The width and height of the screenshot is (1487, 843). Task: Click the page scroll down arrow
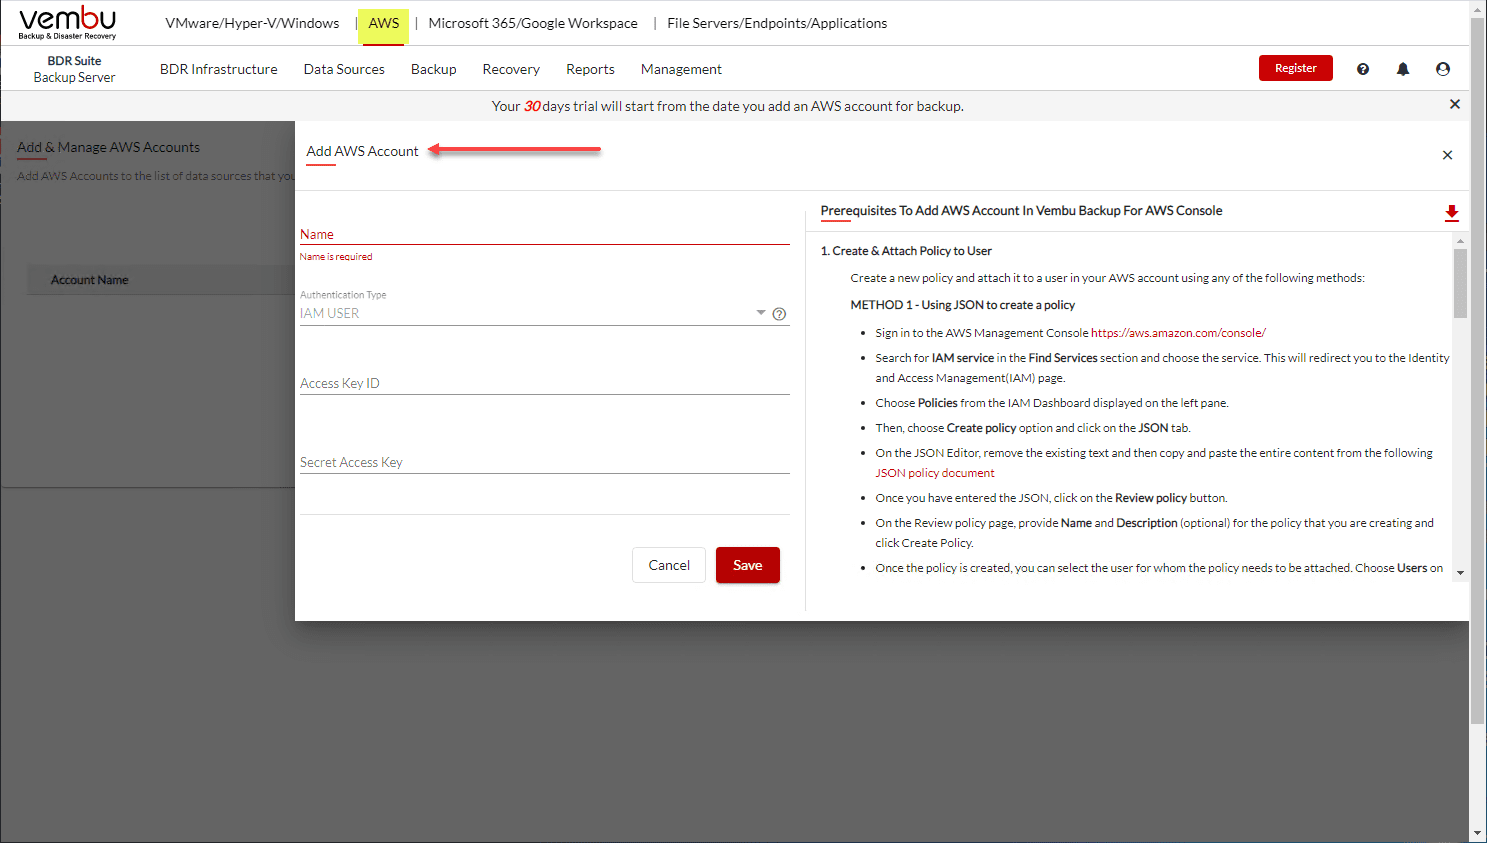[x=1478, y=834]
